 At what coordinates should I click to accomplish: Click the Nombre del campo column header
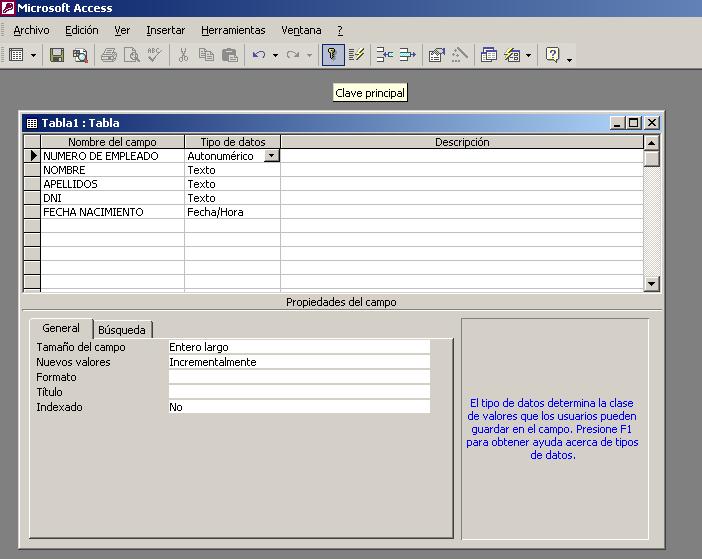pyautogui.click(x=112, y=142)
